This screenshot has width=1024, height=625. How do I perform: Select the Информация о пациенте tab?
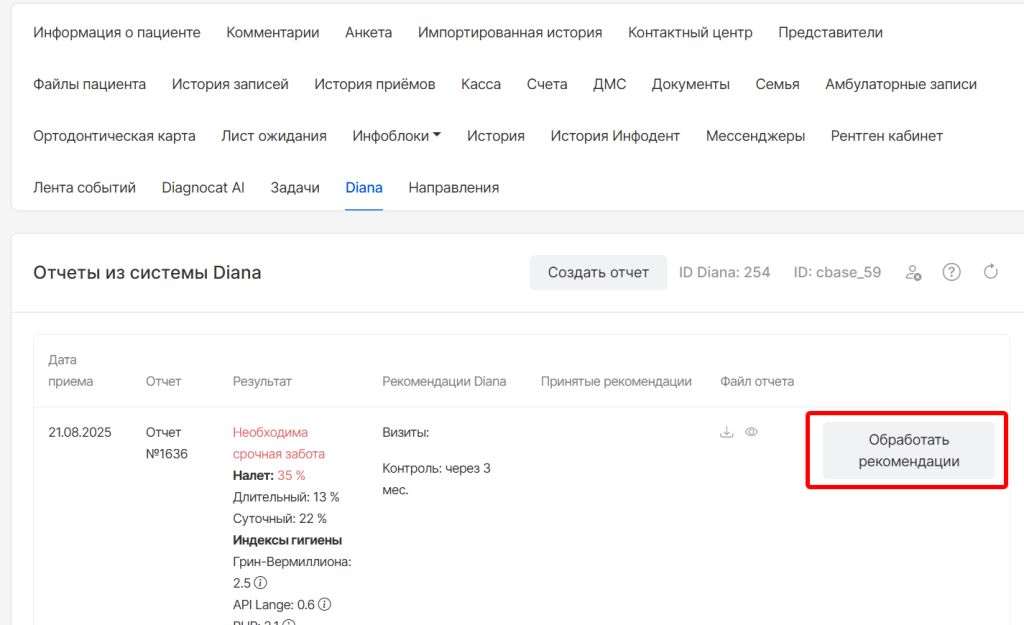coord(117,32)
